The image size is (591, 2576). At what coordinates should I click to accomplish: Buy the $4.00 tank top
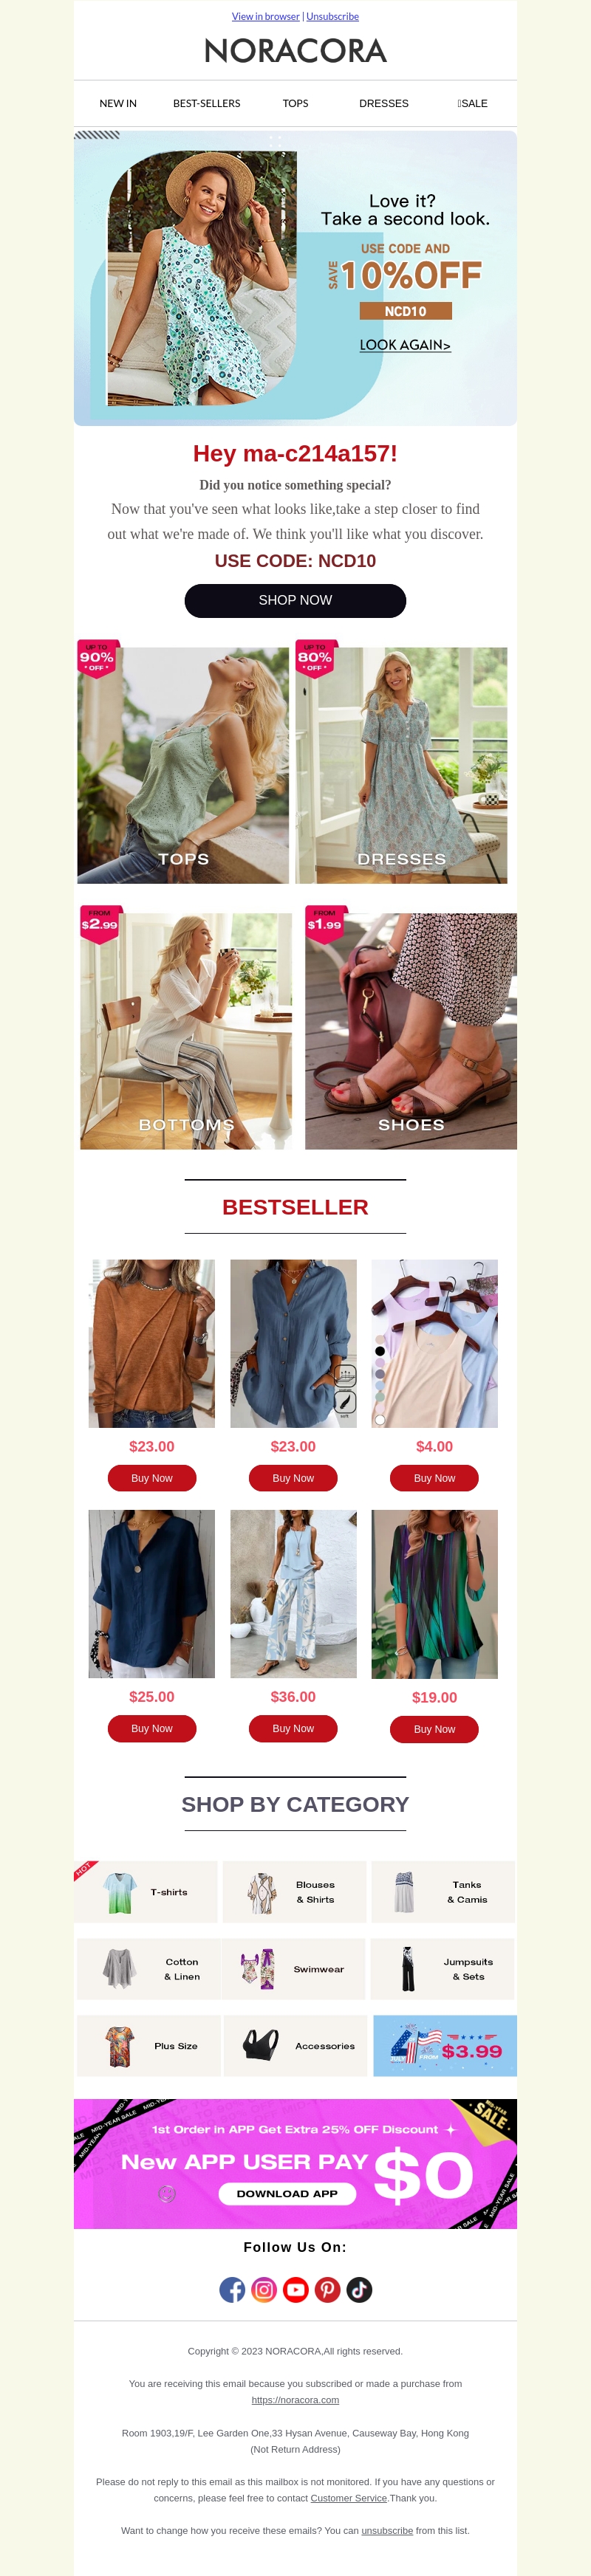(x=434, y=1477)
